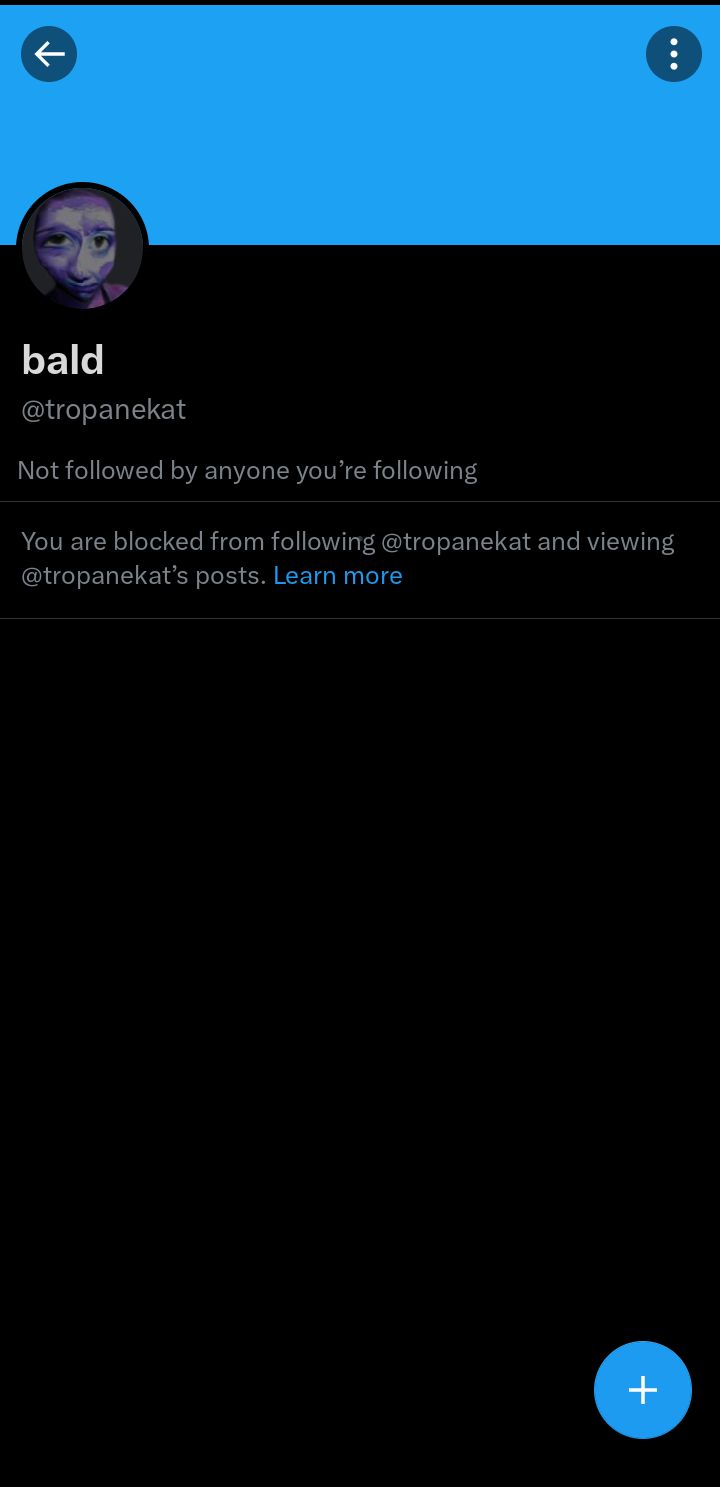Screen dimensions: 720x1487
Task: Enlarge the circular profile picture
Action: [83, 248]
